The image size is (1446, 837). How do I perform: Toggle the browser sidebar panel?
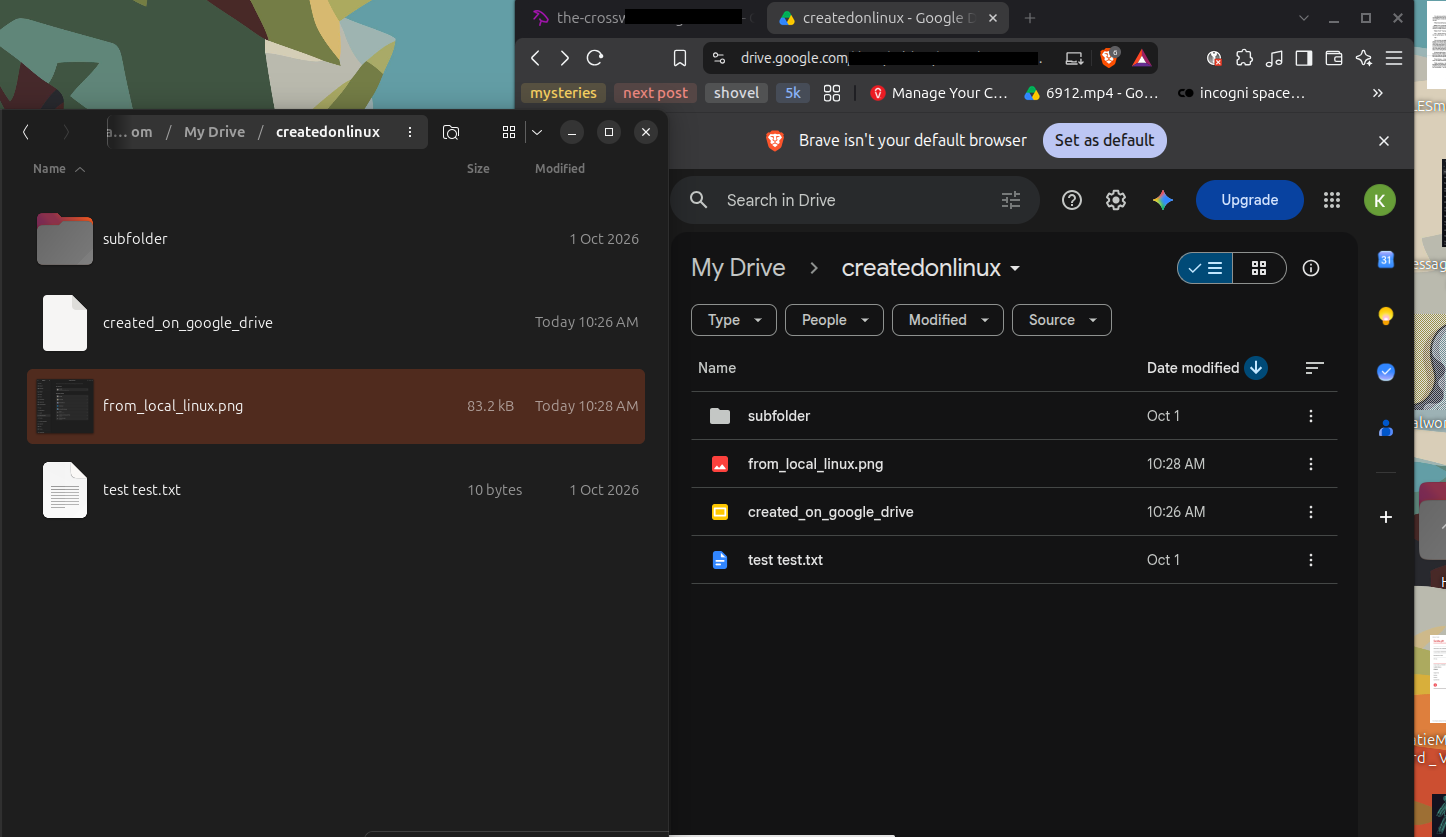coord(1303,58)
